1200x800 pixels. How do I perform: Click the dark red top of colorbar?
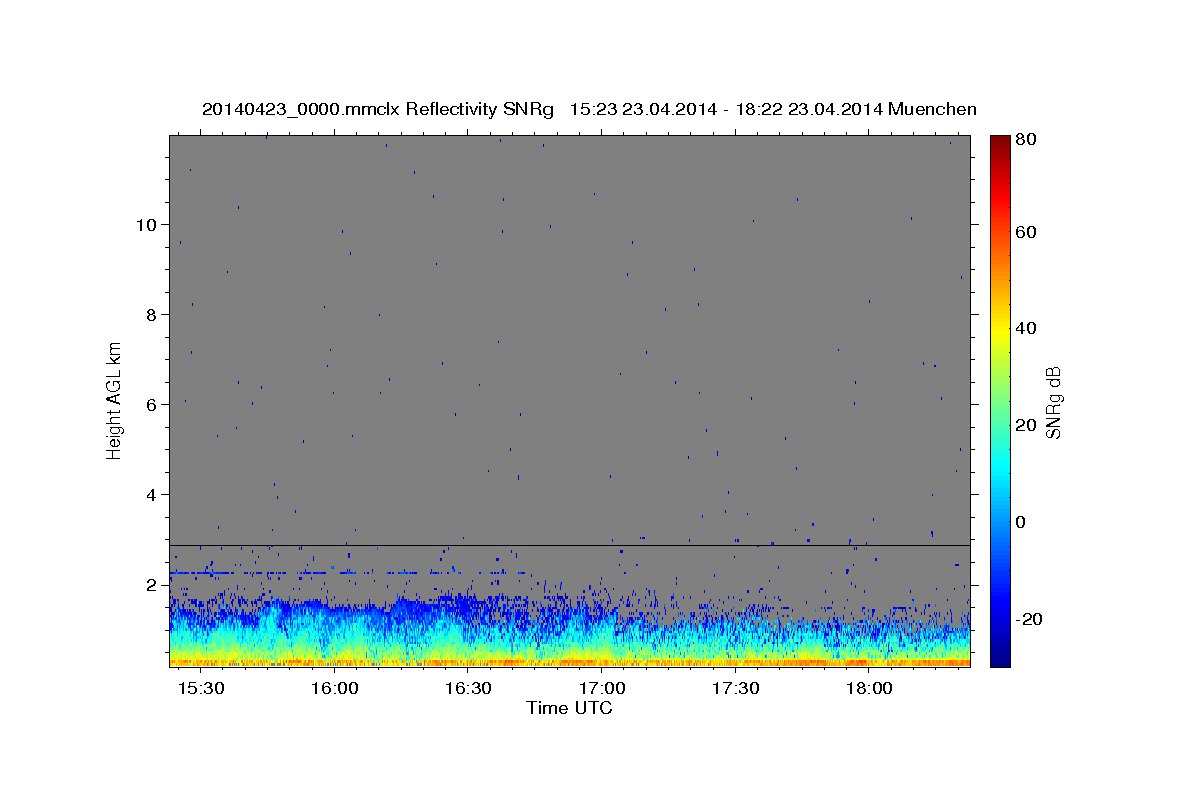click(1000, 142)
